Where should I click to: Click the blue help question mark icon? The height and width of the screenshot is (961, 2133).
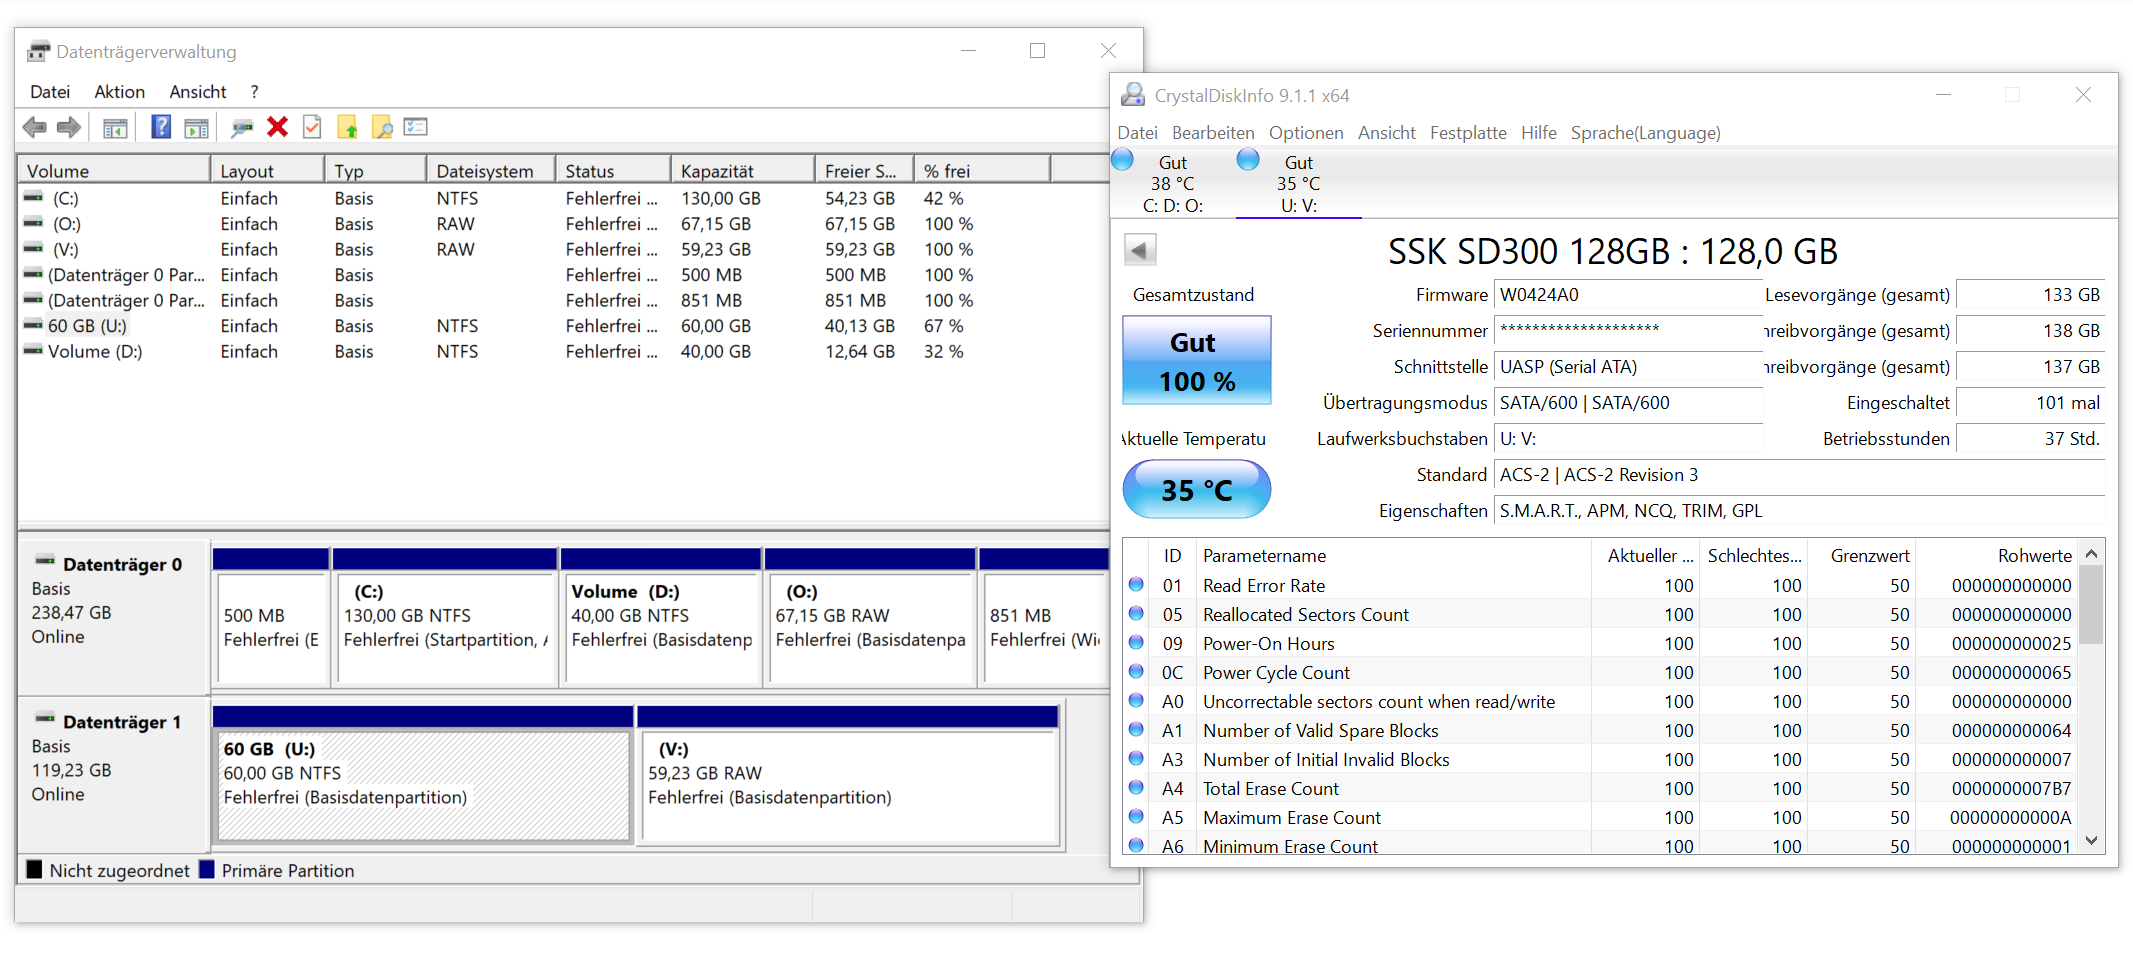click(x=160, y=127)
